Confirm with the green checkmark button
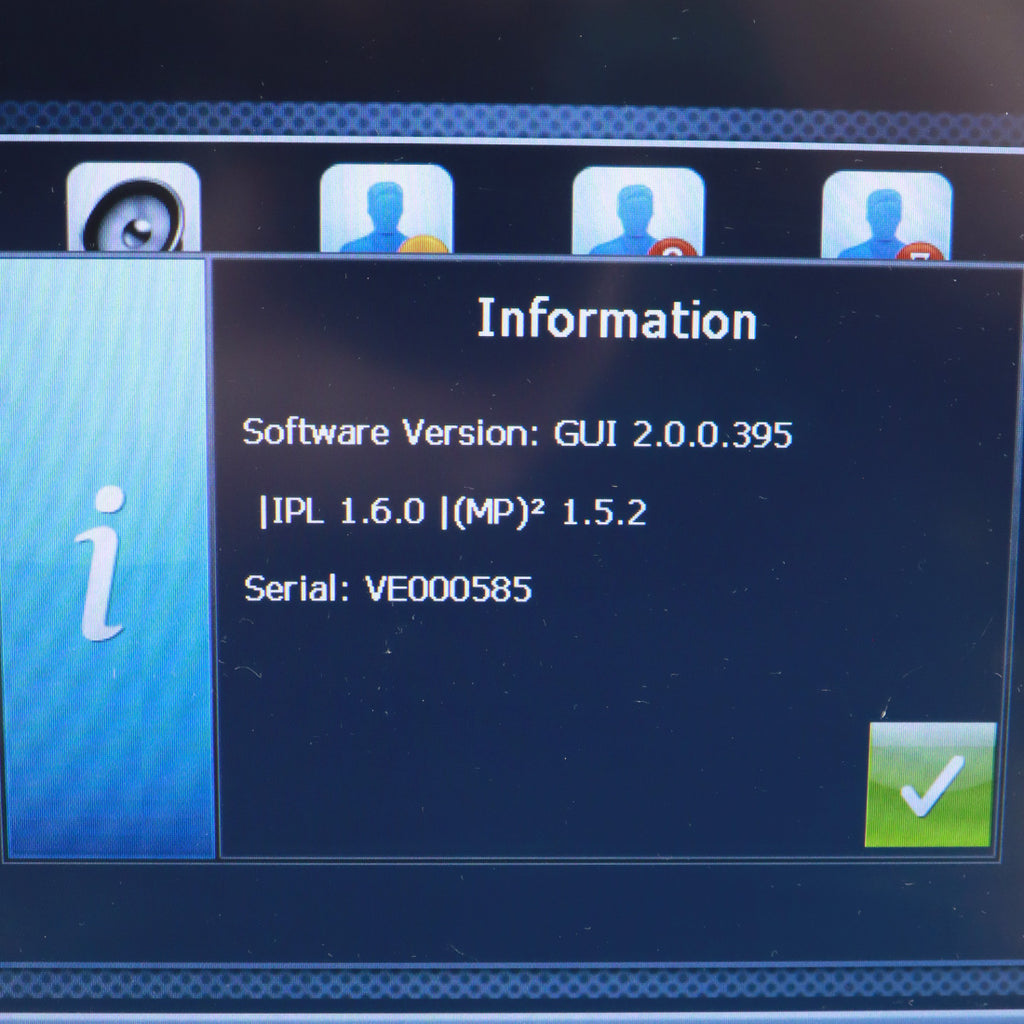This screenshot has width=1024, height=1024. [931, 785]
